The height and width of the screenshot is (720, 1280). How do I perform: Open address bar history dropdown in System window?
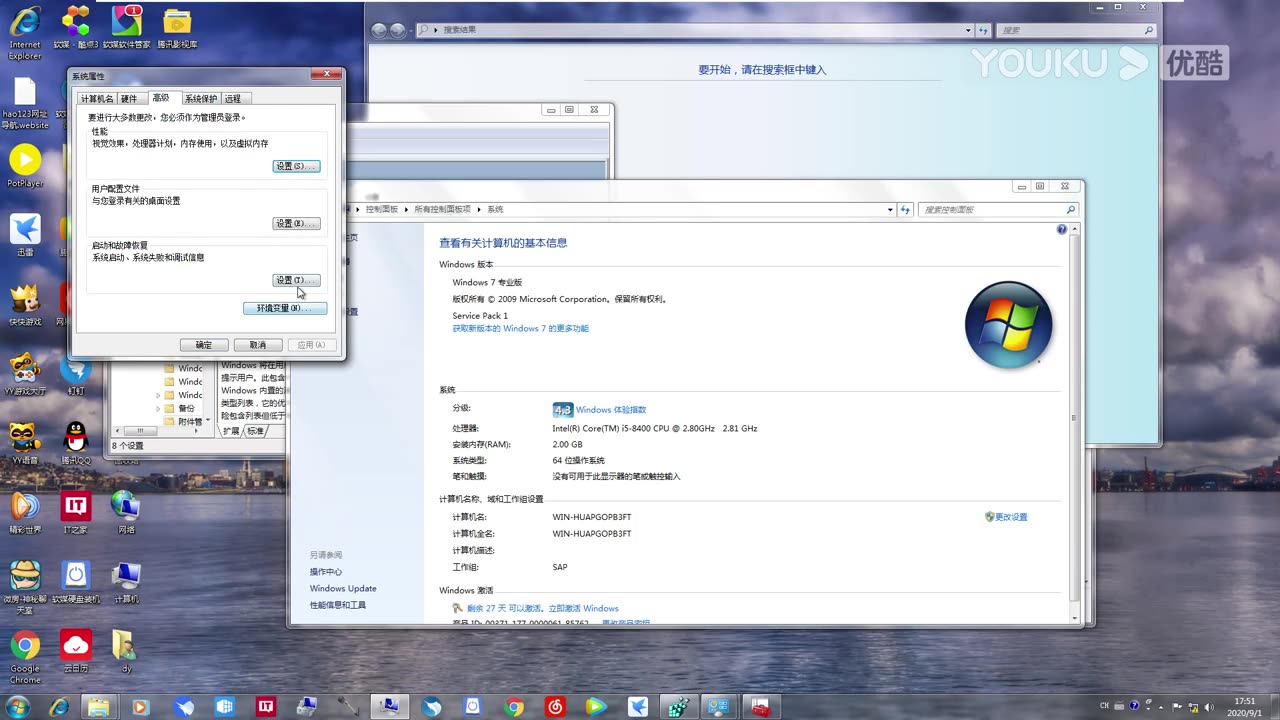(891, 210)
